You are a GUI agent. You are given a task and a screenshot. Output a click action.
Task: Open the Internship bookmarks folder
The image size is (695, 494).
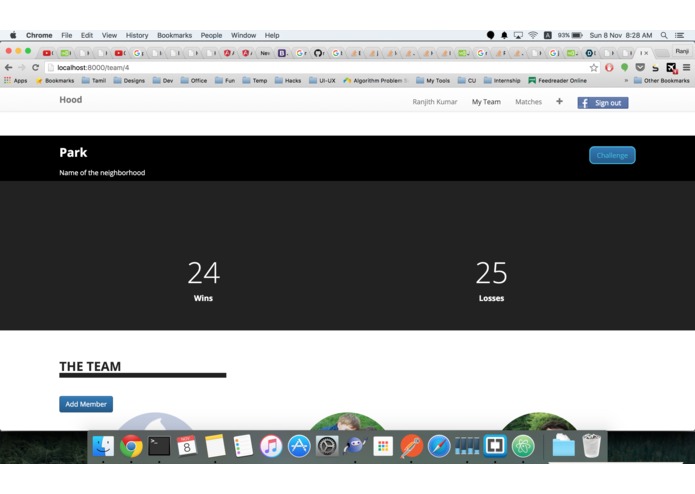coord(502,81)
